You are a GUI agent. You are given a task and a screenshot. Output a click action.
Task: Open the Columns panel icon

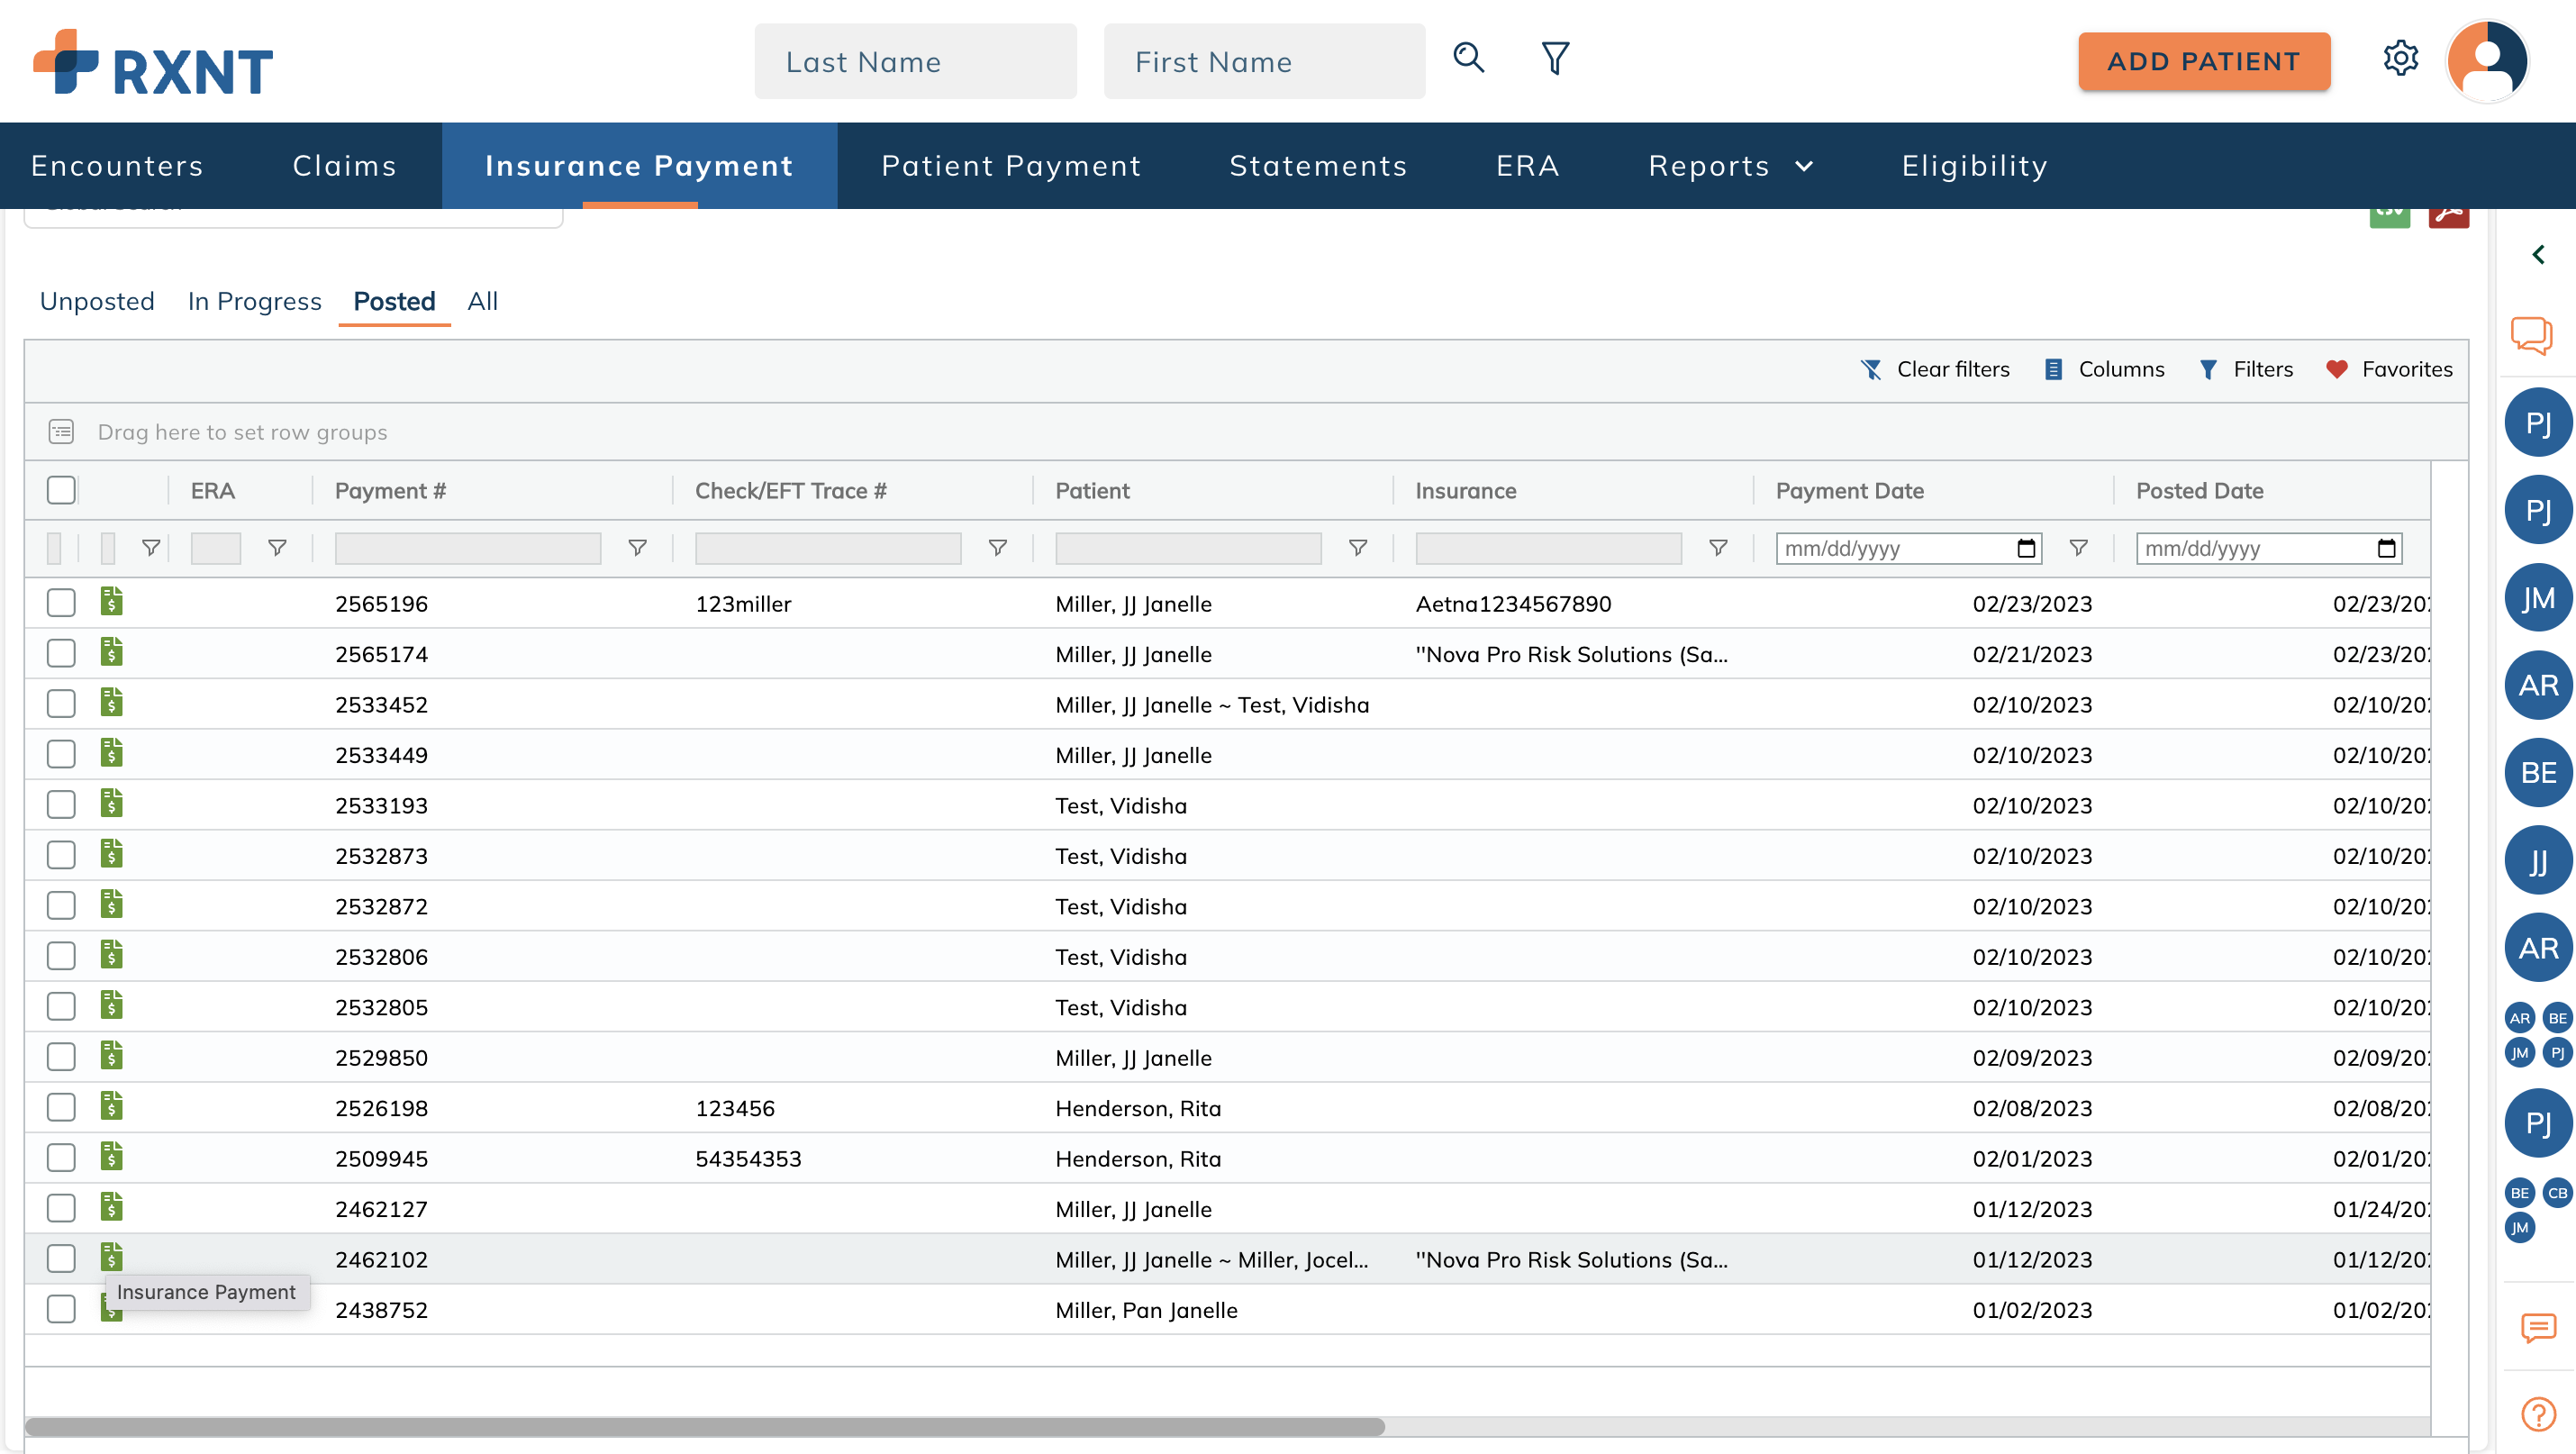point(2053,369)
